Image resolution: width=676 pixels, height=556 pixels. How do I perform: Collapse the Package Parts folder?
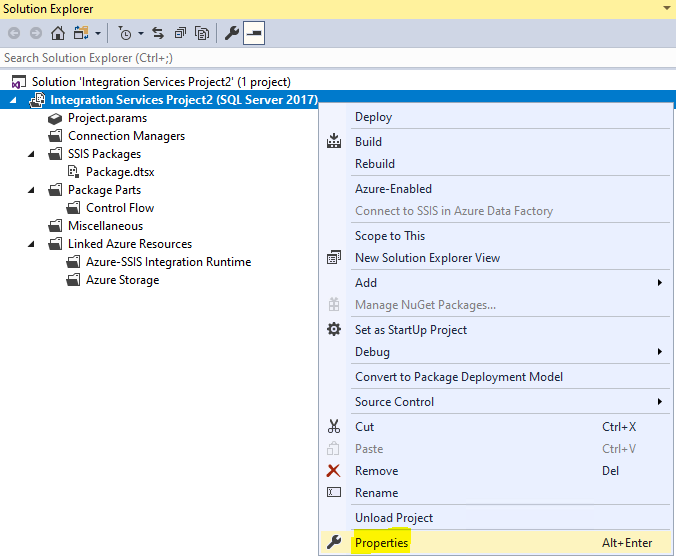pyautogui.click(x=31, y=190)
